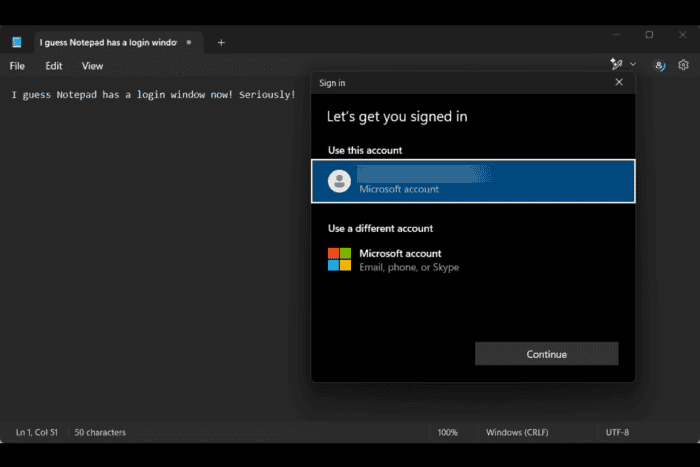Image resolution: width=700 pixels, height=467 pixels.
Task: Close the Notepad window
Action: pos(682,34)
